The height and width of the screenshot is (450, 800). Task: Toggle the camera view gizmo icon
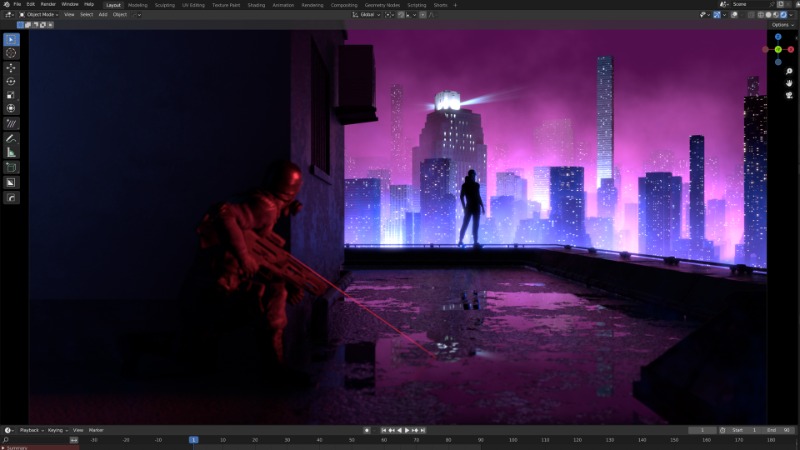pos(788,95)
